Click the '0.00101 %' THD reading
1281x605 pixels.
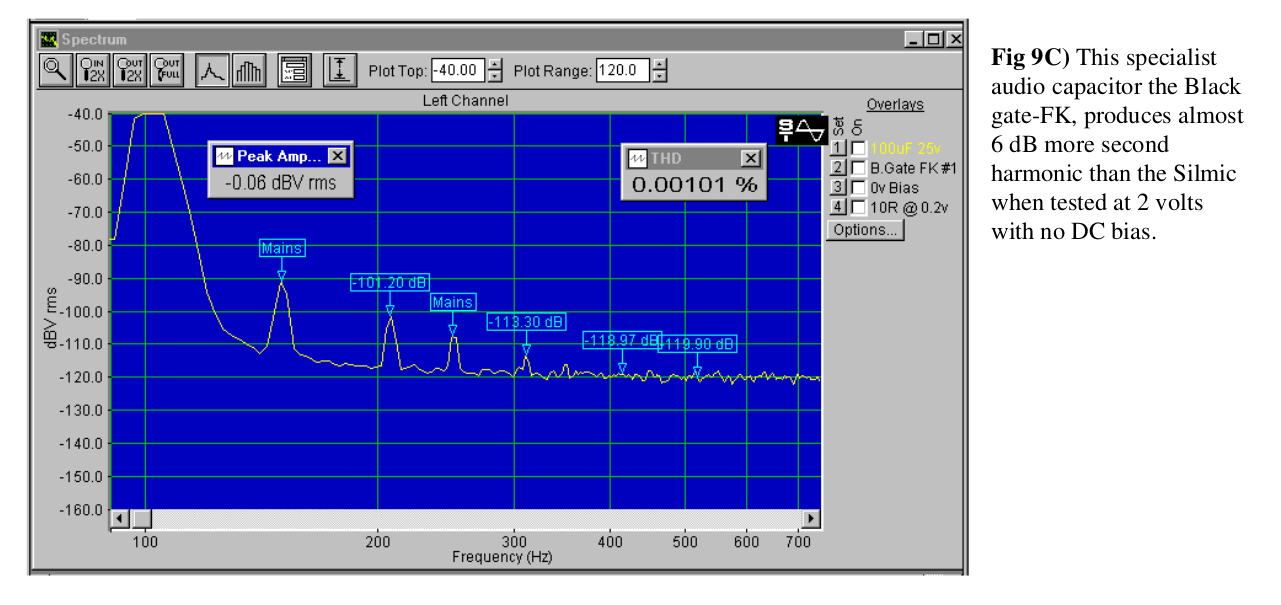(x=695, y=185)
